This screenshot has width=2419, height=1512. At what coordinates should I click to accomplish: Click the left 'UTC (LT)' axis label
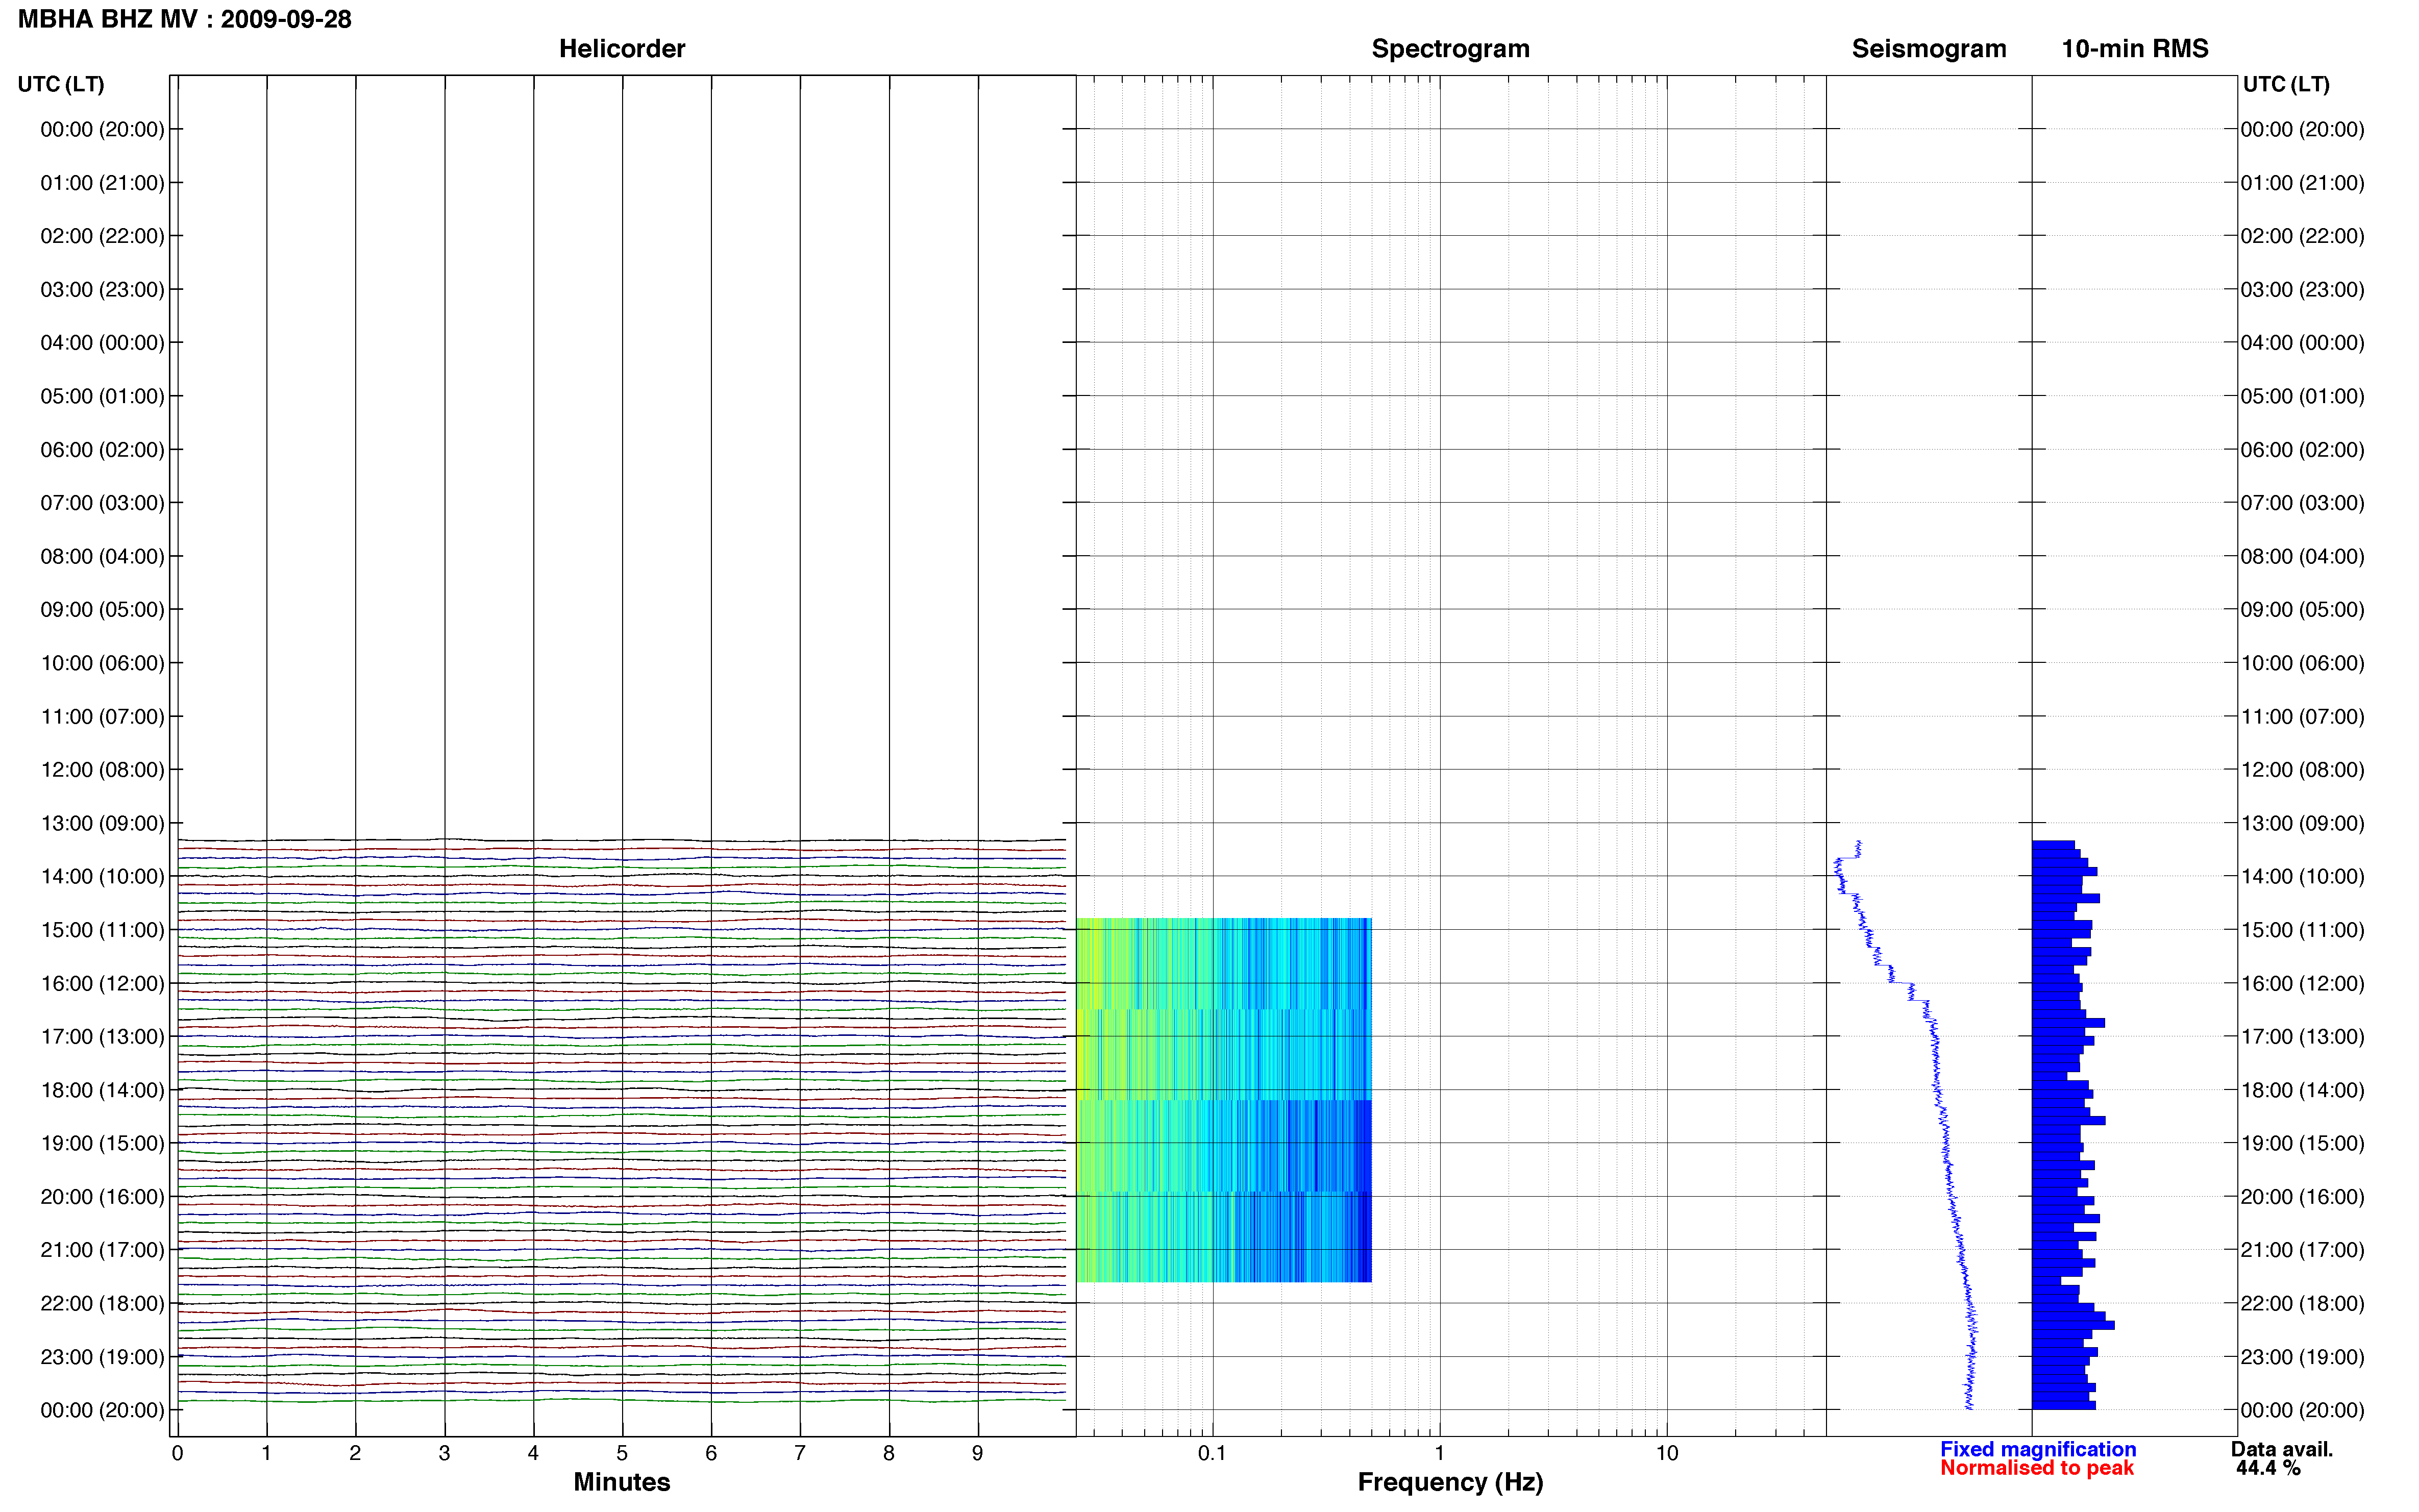[x=61, y=84]
